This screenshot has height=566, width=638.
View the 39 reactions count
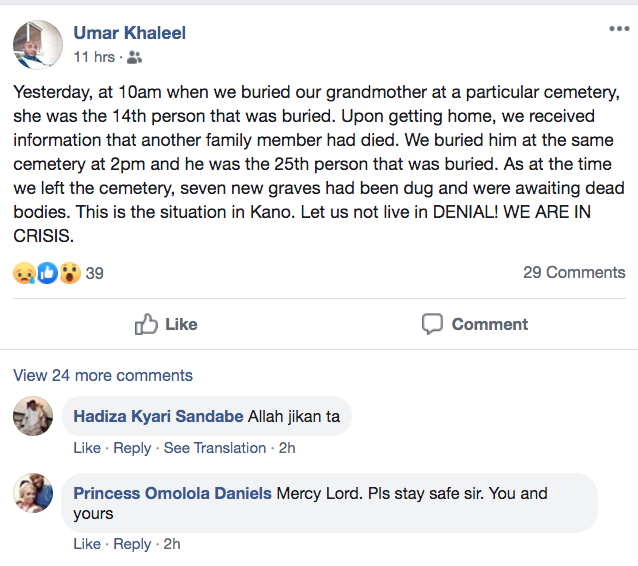pos(95,272)
